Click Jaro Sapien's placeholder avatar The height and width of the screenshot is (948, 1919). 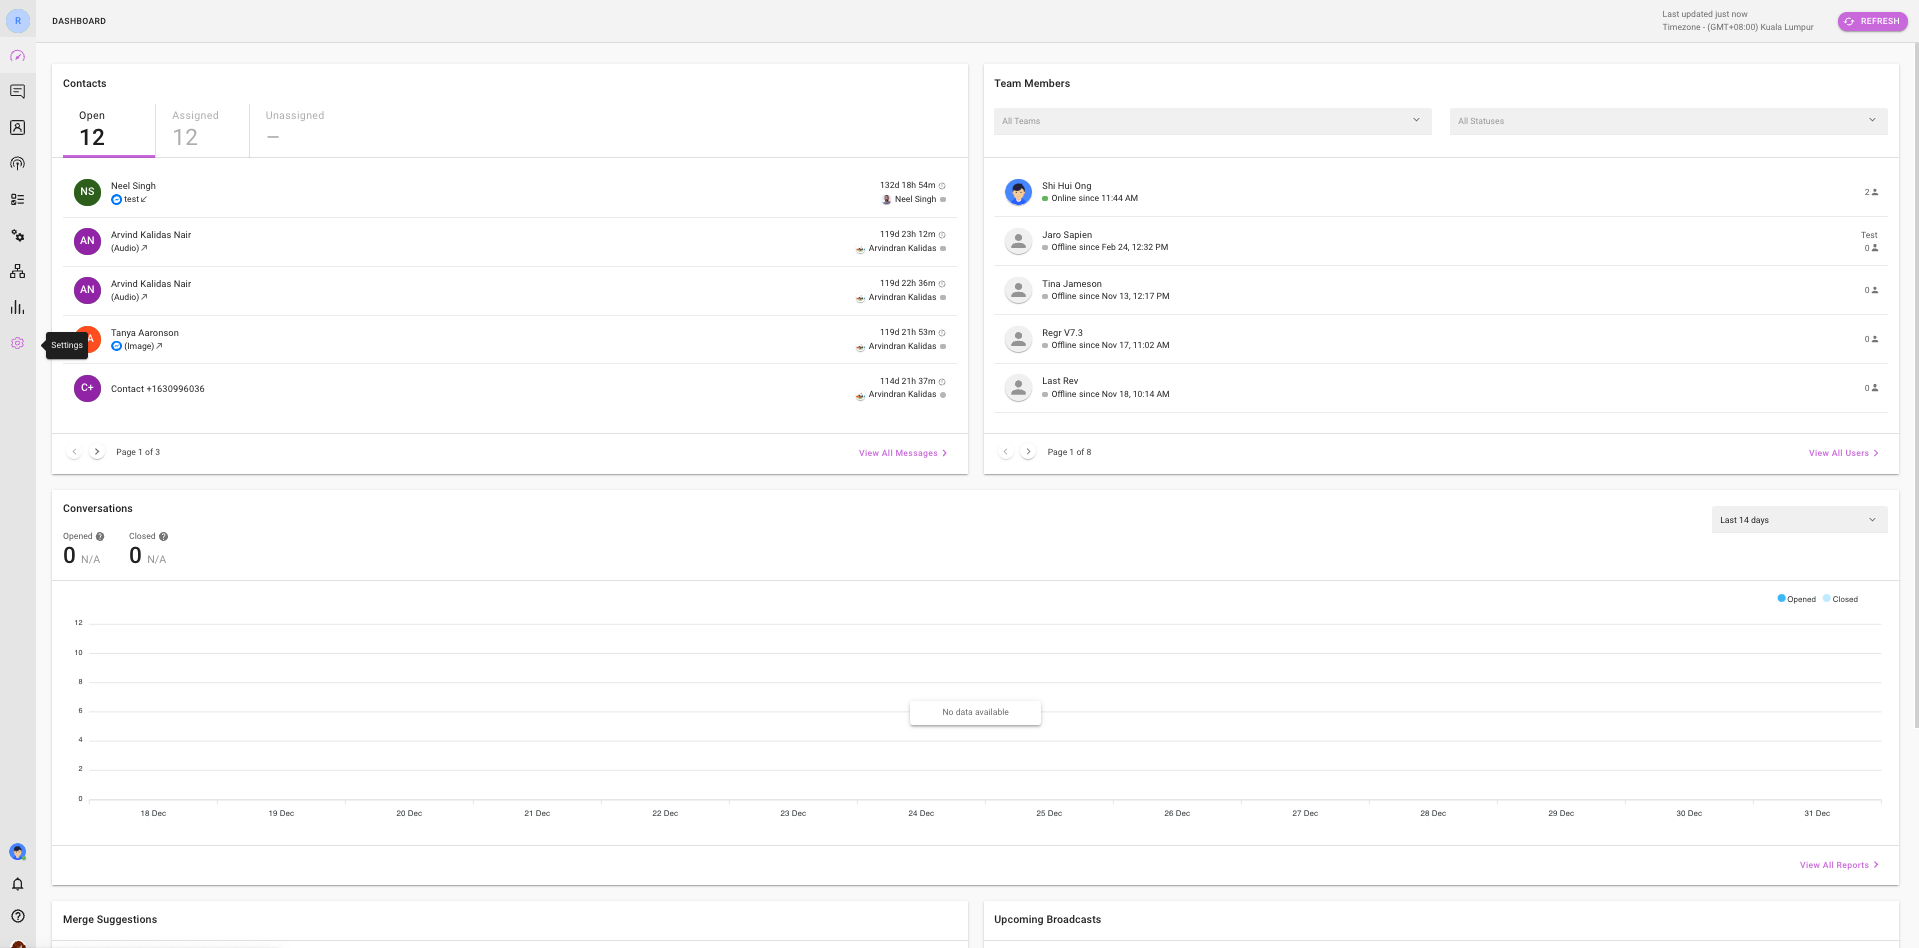click(x=1018, y=241)
